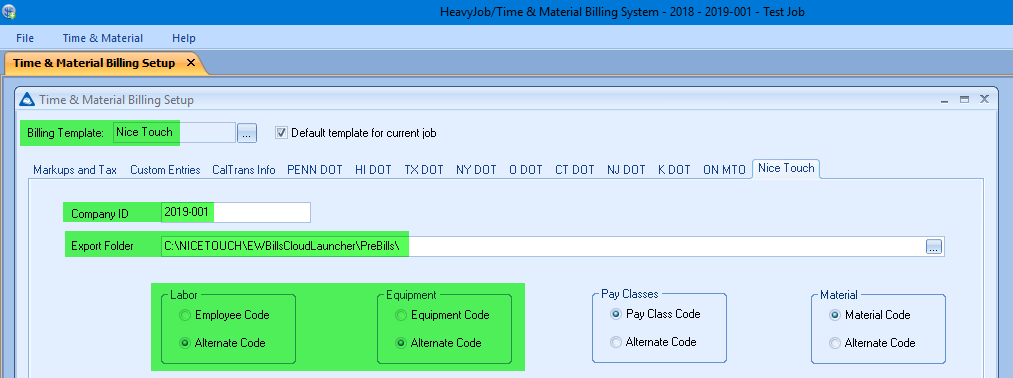
Task: Open the File menu
Action: 25,38
